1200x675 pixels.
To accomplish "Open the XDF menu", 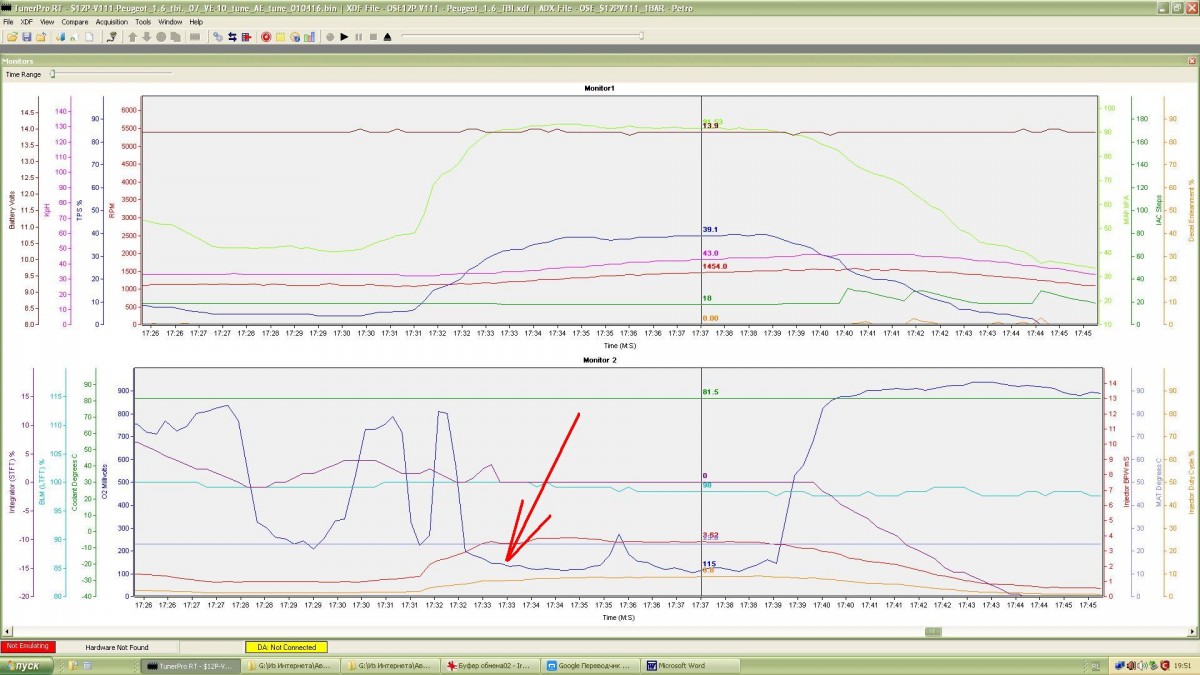I will click(27, 21).
